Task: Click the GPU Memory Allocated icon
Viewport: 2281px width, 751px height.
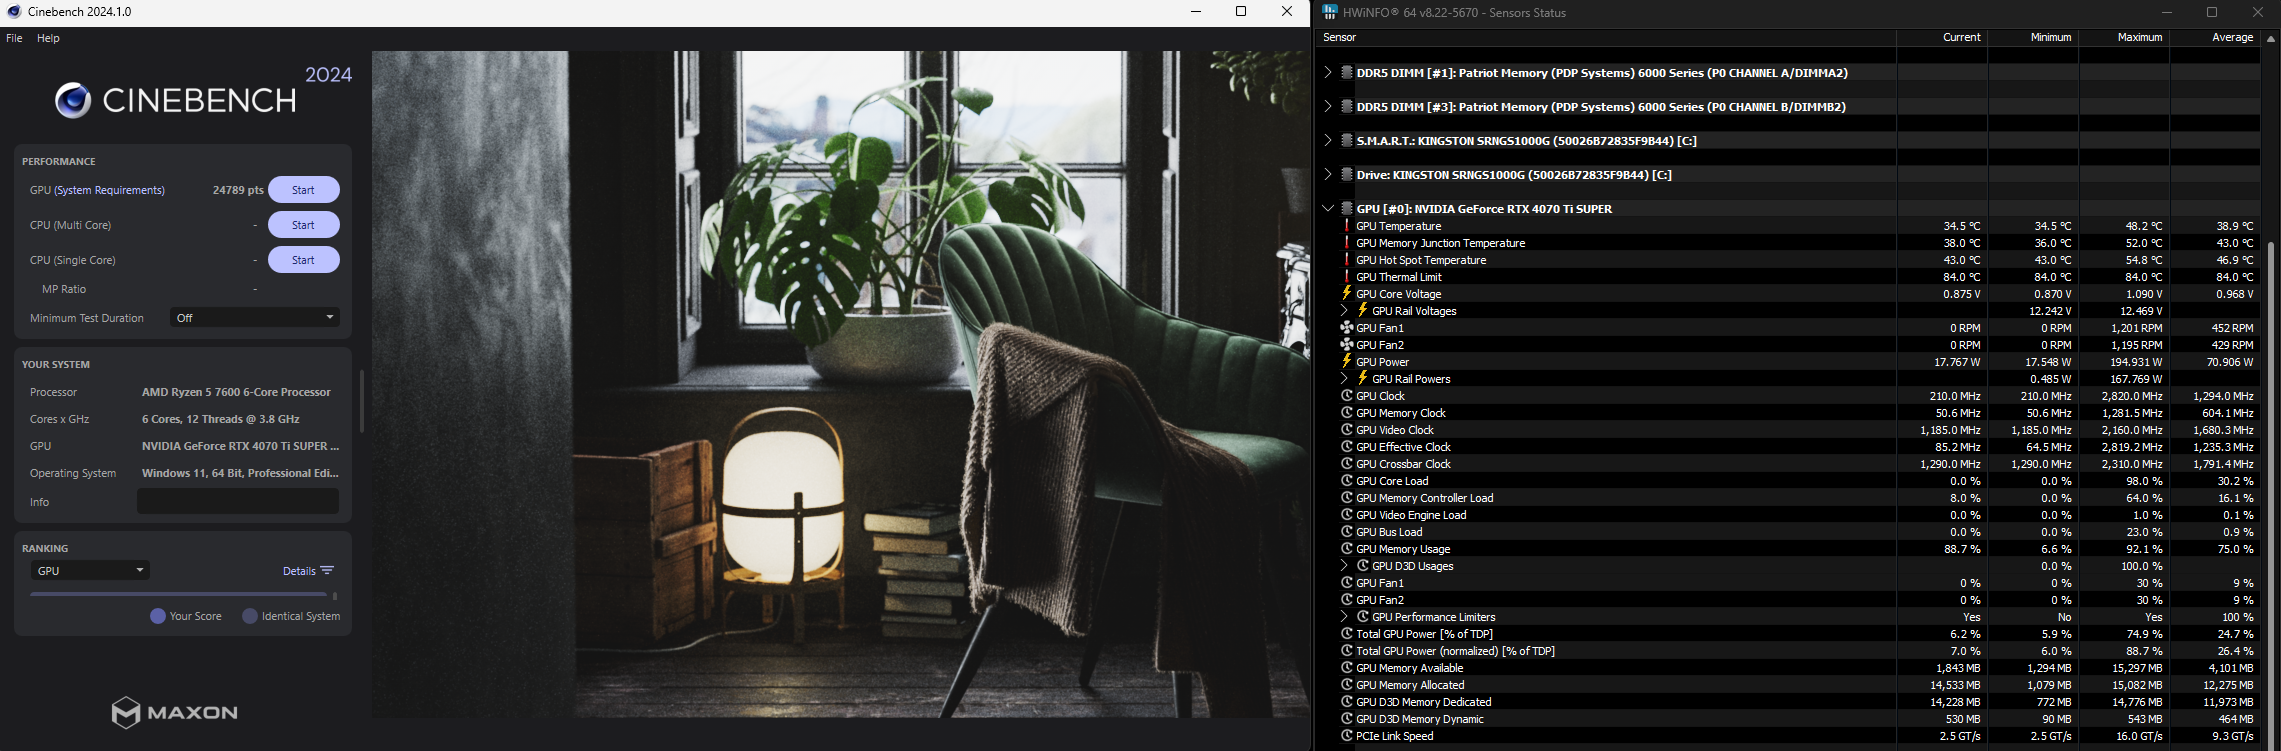Action: (1347, 685)
